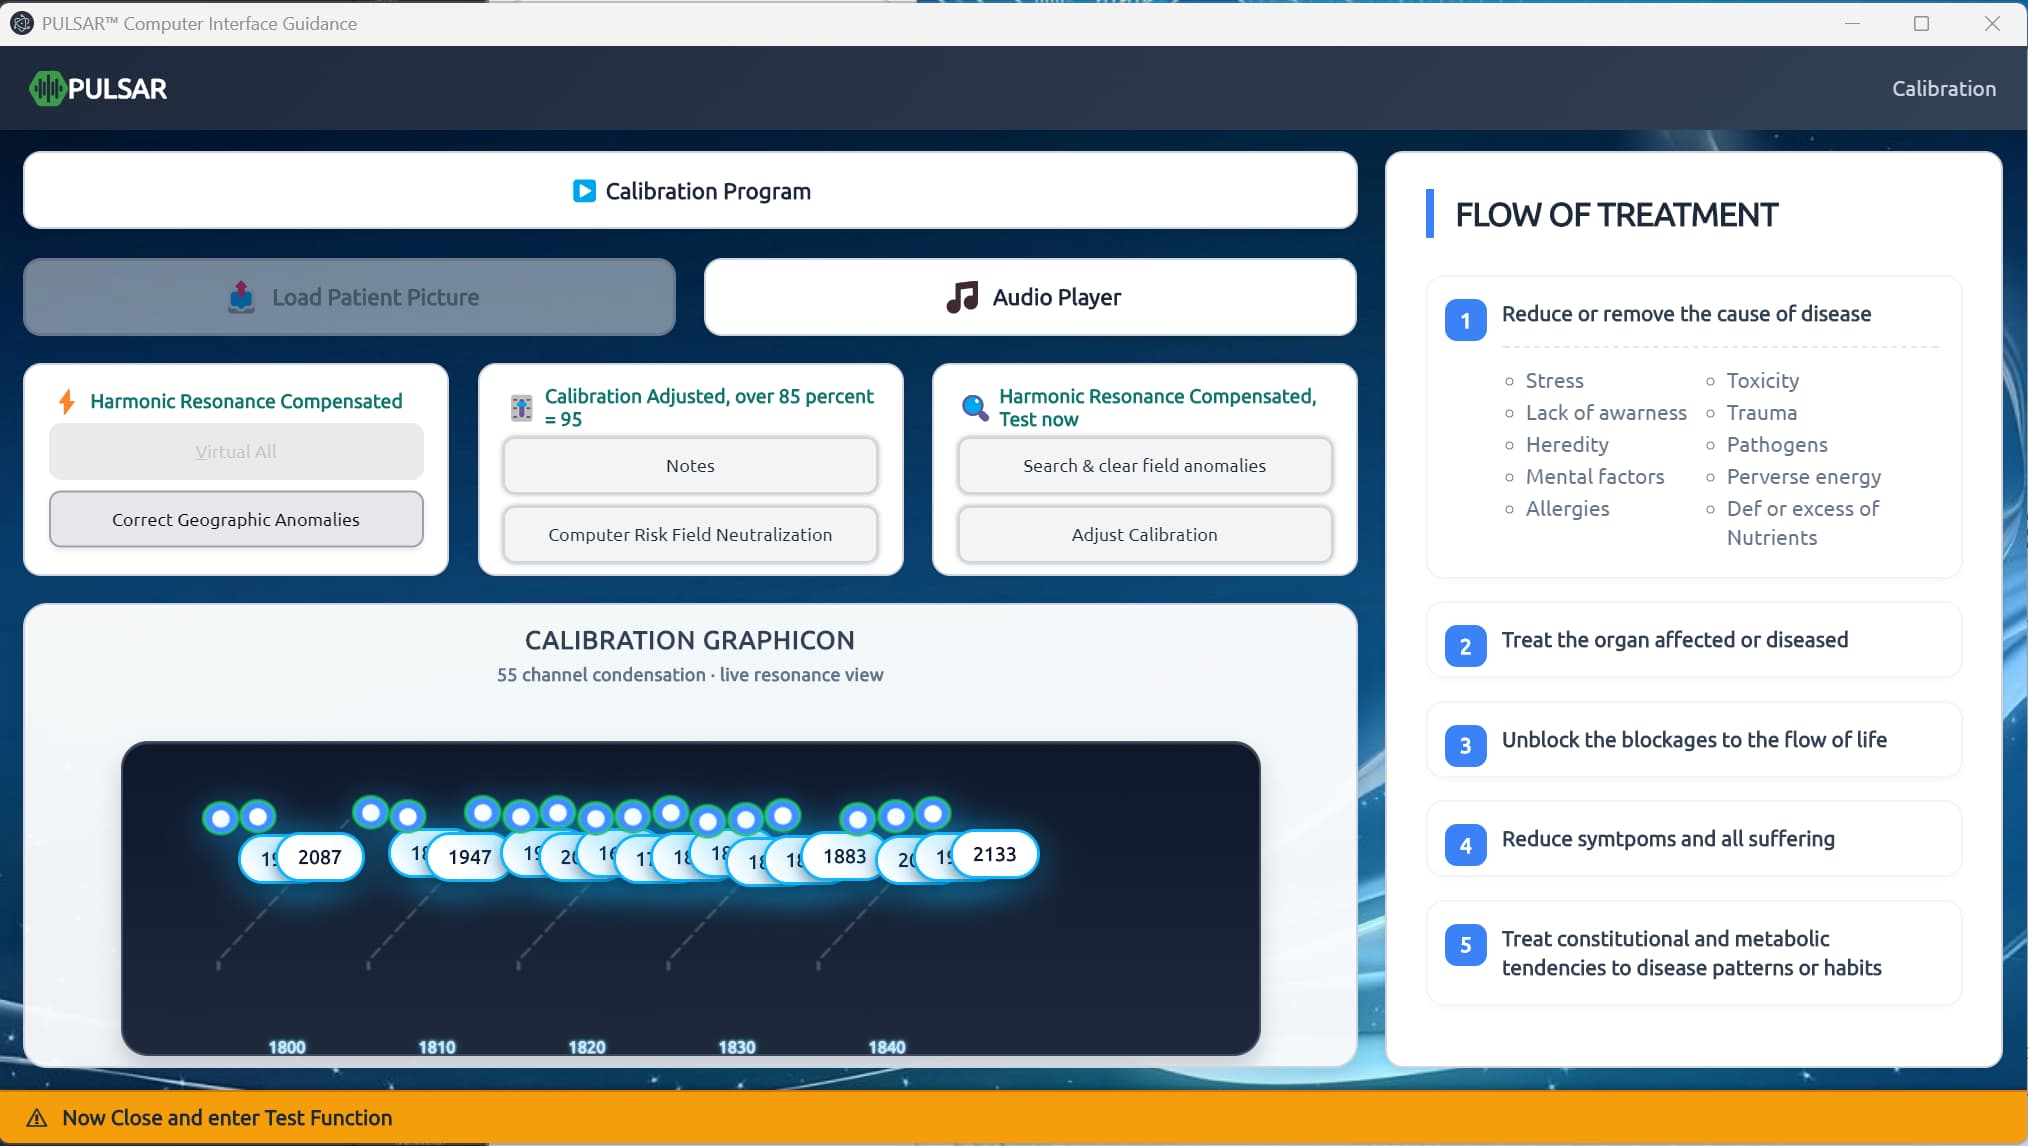This screenshot has width=2028, height=1146.
Task: Click 'Reduce symtpoms and all suffering'
Action: pos(1668,839)
